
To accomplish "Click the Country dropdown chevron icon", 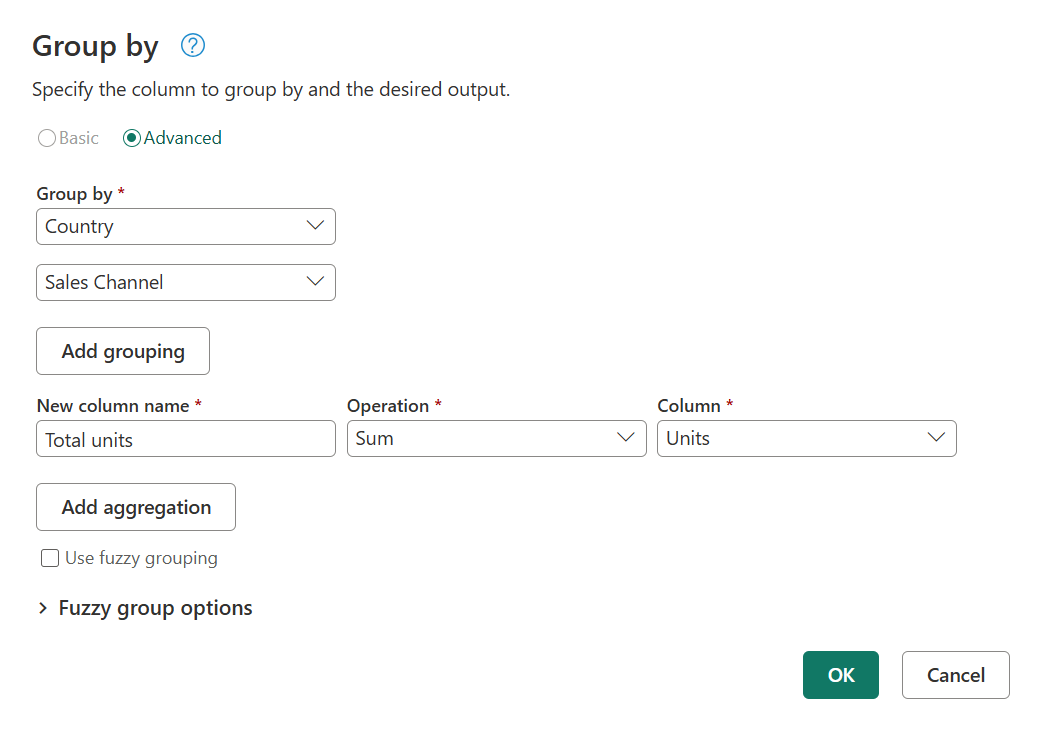I will tap(315, 226).
